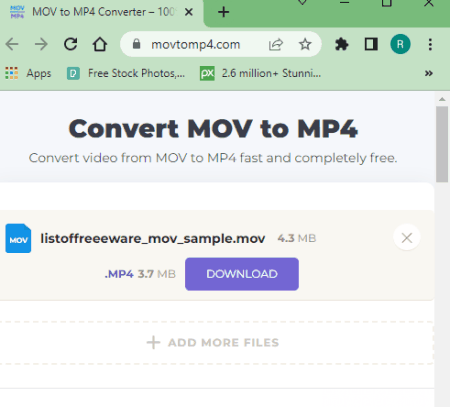450x407 pixels.
Task: Click the padlock site info icon
Action: [136, 44]
